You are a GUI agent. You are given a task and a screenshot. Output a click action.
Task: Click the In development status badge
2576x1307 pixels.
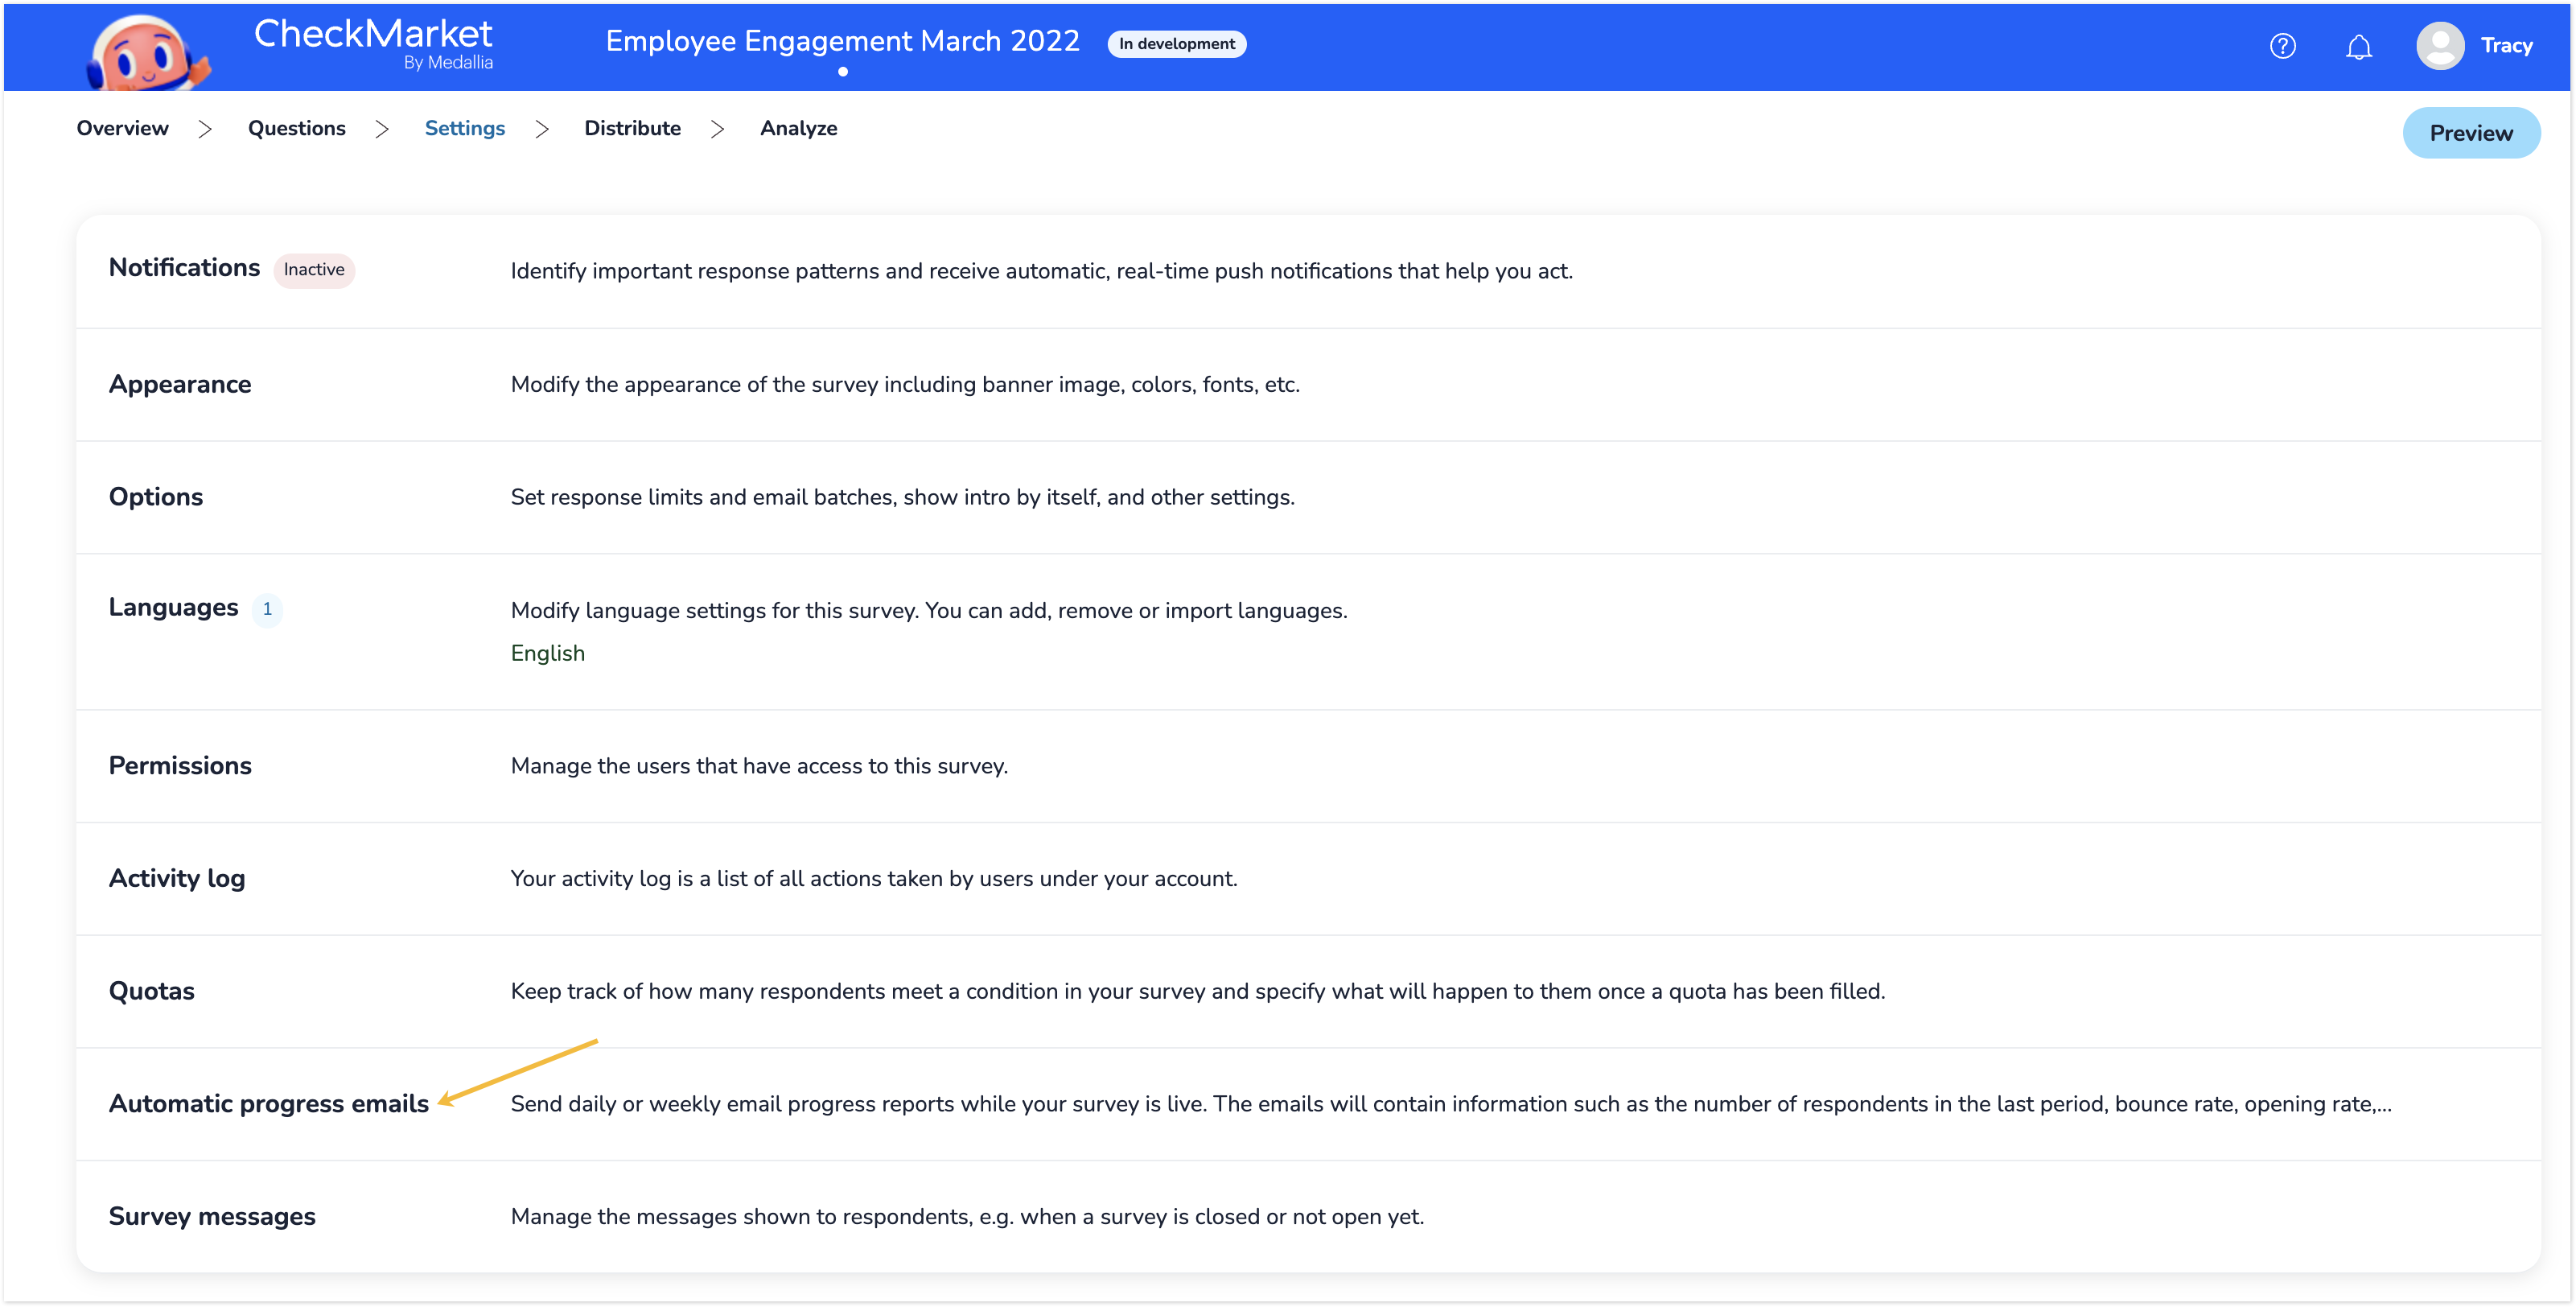1176,44
